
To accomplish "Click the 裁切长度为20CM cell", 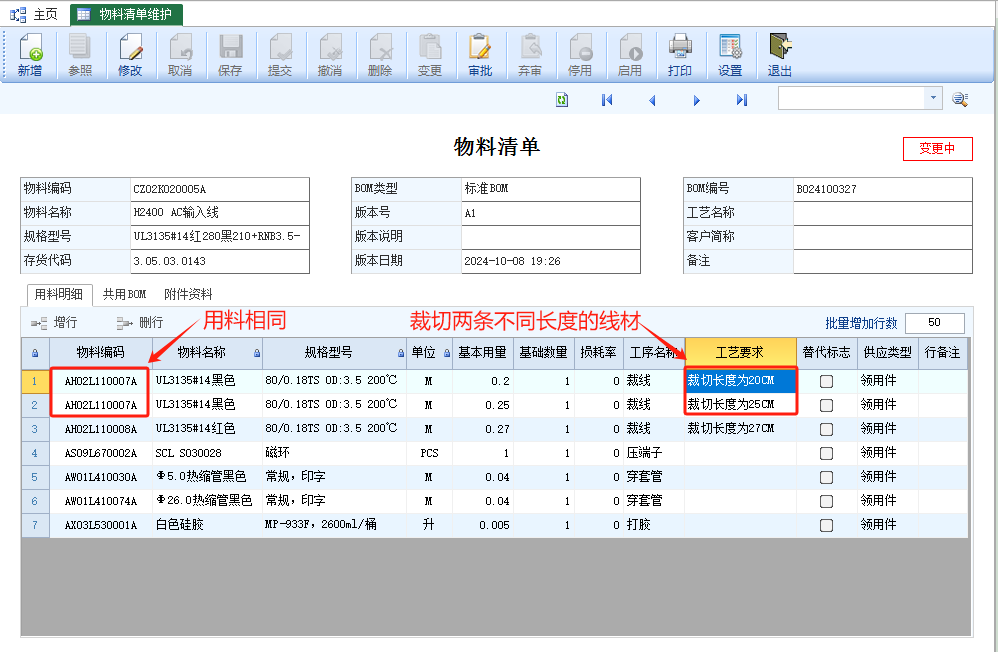I will (x=740, y=381).
